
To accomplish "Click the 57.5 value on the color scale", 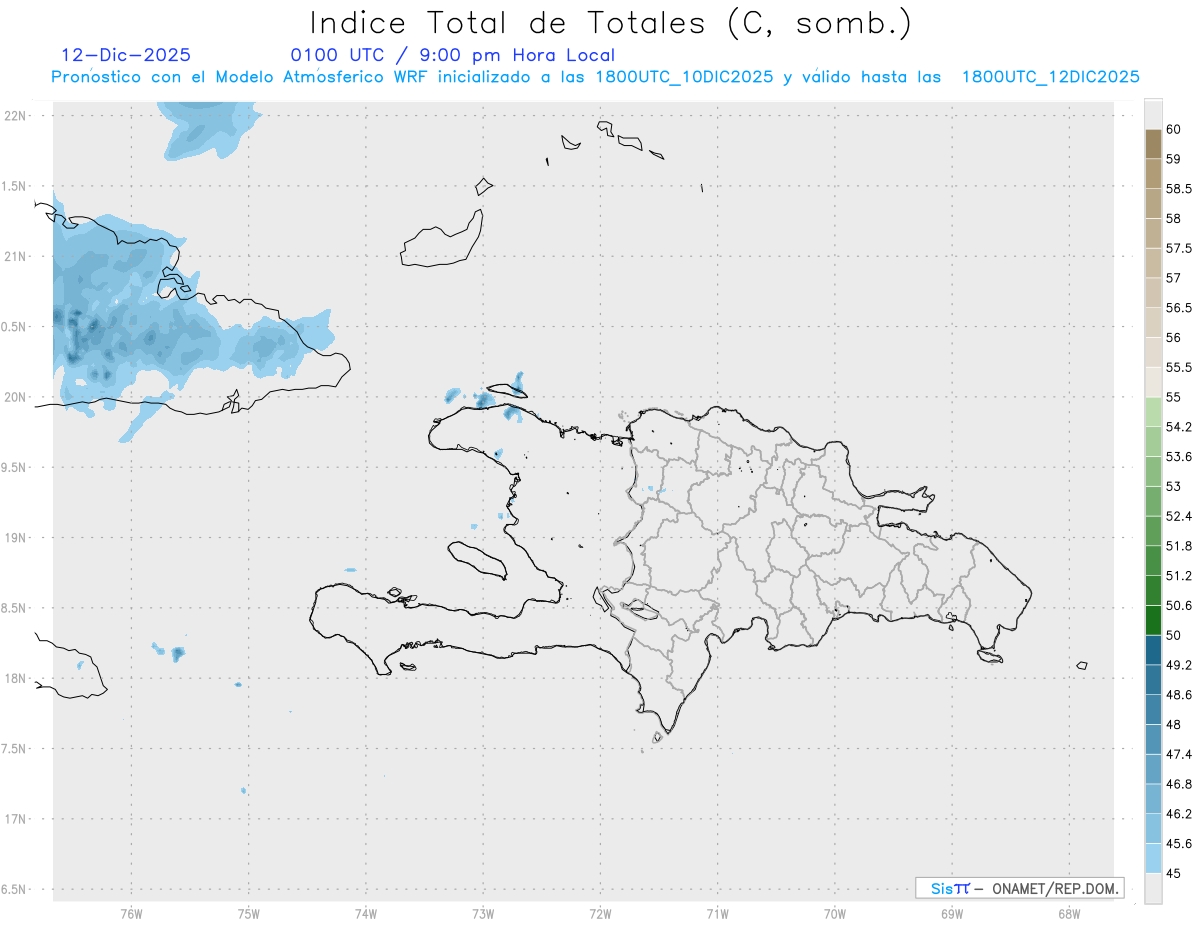I will coord(1178,248).
